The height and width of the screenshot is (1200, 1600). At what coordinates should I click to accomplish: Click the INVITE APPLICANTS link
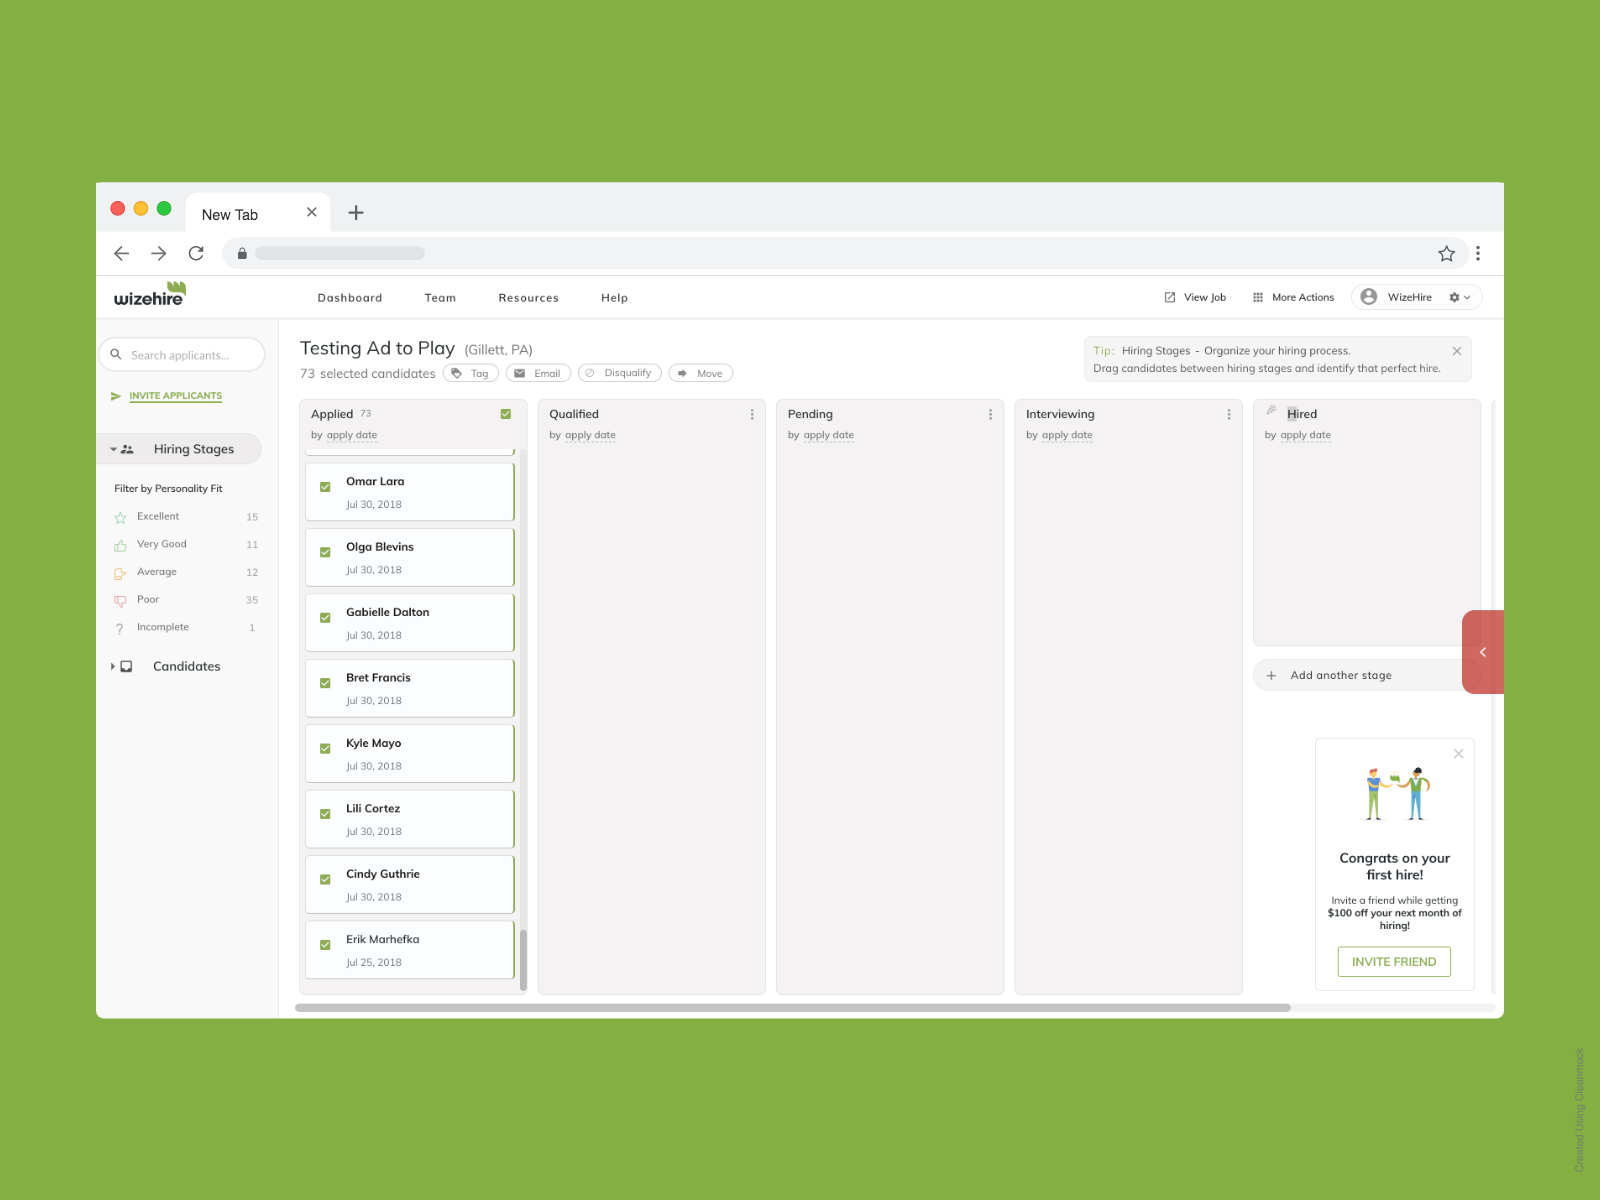[175, 396]
